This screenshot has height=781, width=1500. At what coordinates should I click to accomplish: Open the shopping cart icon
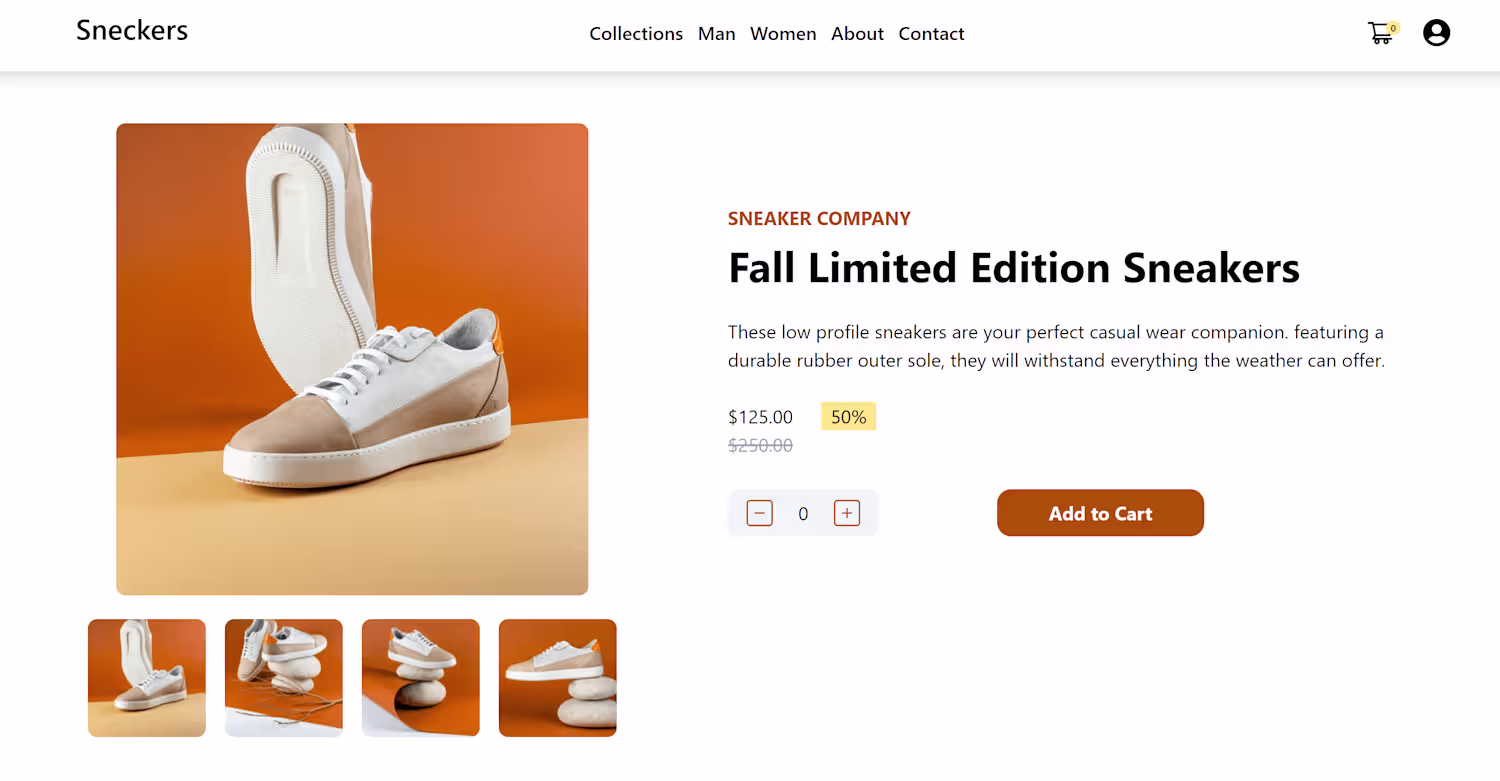click(1379, 34)
